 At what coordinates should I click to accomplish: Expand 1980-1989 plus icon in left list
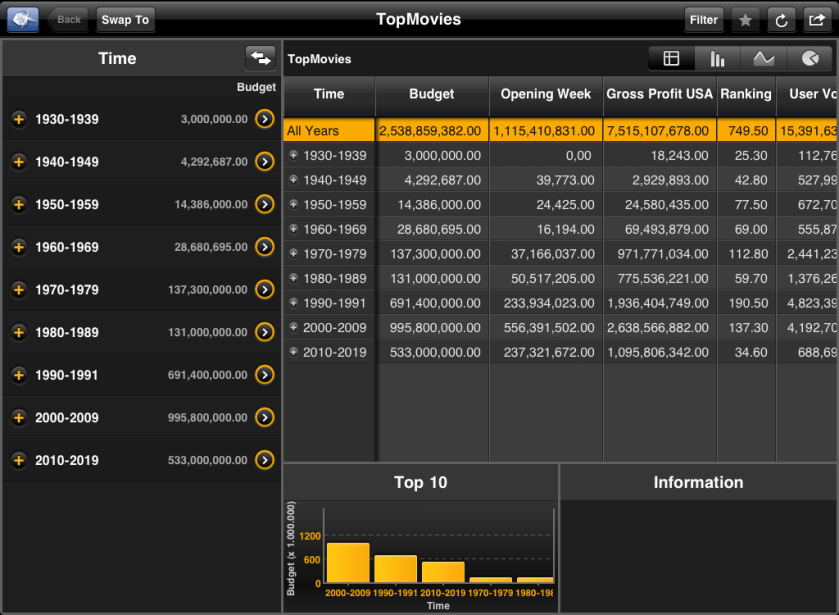point(18,332)
